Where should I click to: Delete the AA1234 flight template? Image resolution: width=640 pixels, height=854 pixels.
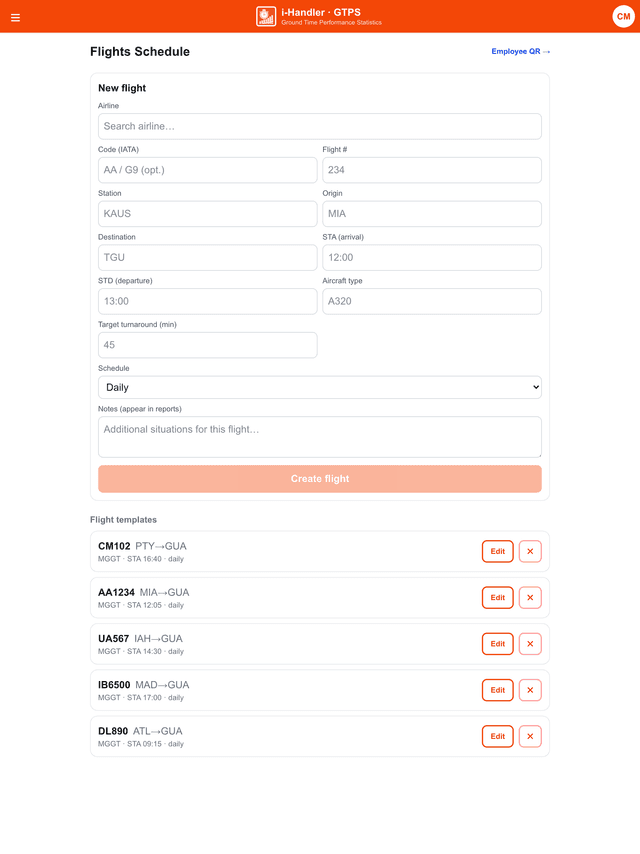(530, 597)
